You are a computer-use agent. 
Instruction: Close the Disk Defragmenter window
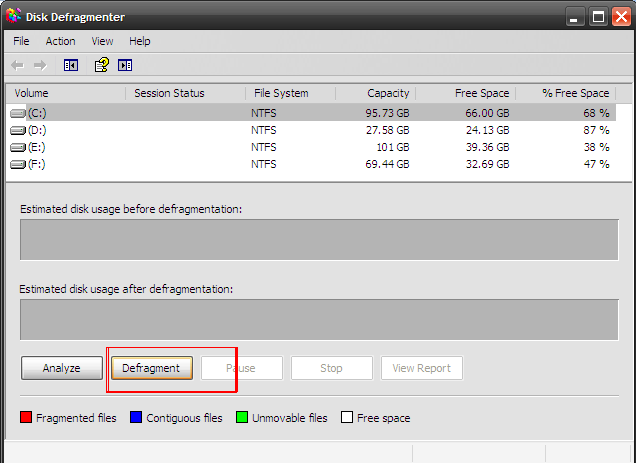tap(622, 17)
